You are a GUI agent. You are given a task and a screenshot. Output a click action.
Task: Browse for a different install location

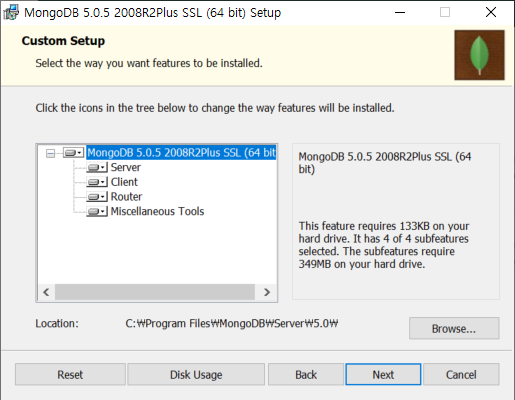(x=454, y=328)
